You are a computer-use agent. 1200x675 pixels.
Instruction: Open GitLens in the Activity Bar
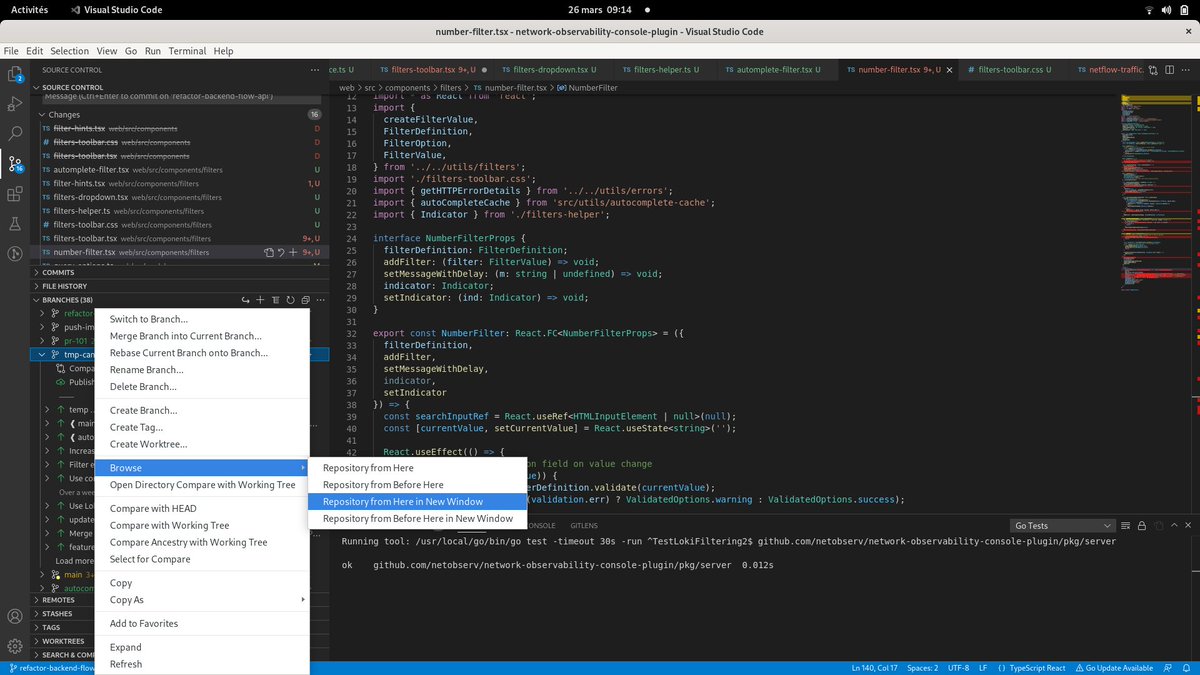pos(16,251)
